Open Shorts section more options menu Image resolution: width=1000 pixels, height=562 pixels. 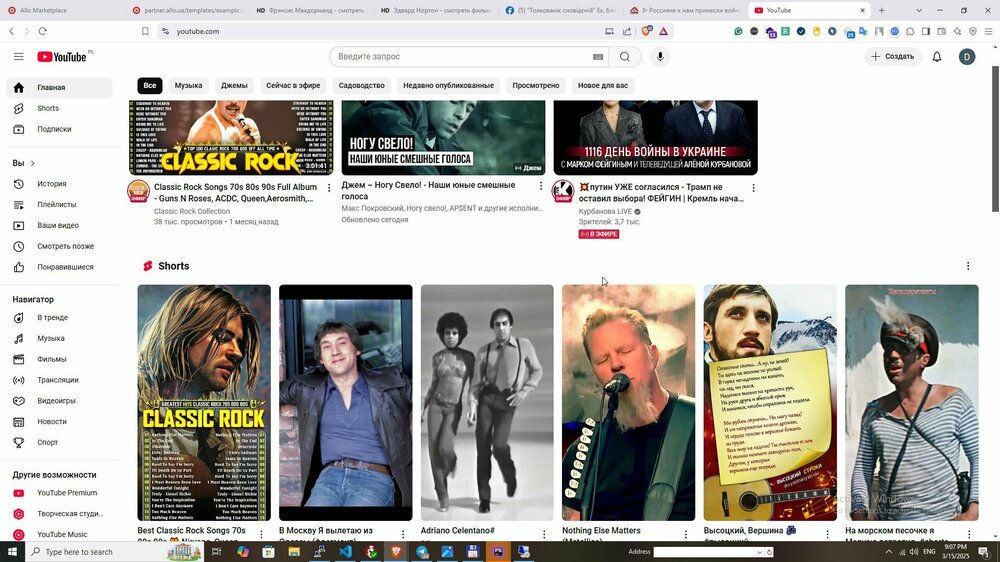pyautogui.click(x=967, y=266)
